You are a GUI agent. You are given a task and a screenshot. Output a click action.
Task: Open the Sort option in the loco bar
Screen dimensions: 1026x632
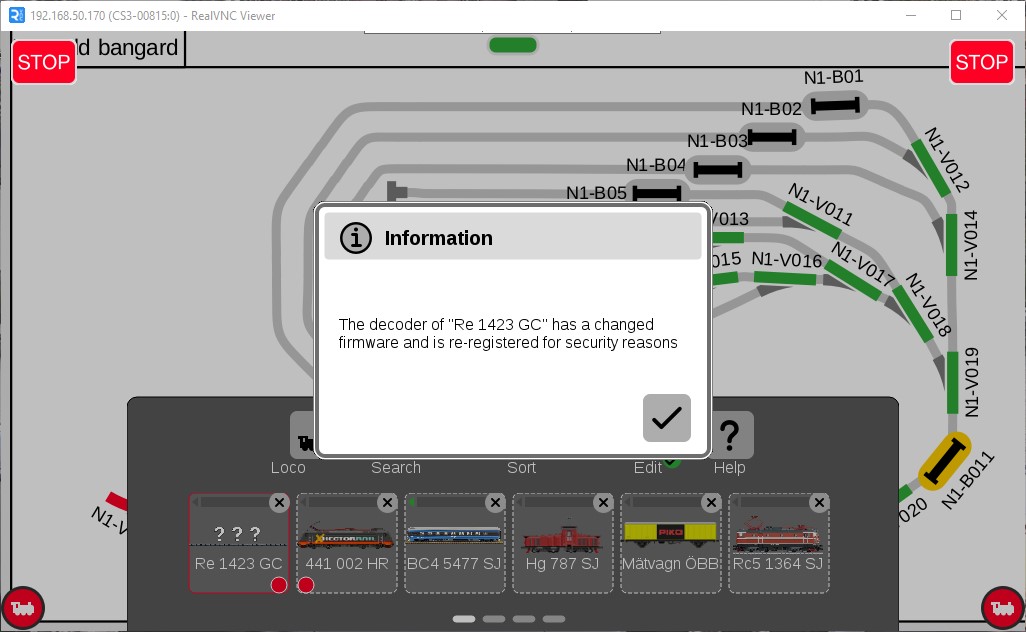pyautogui.click(x=522, y=468)
